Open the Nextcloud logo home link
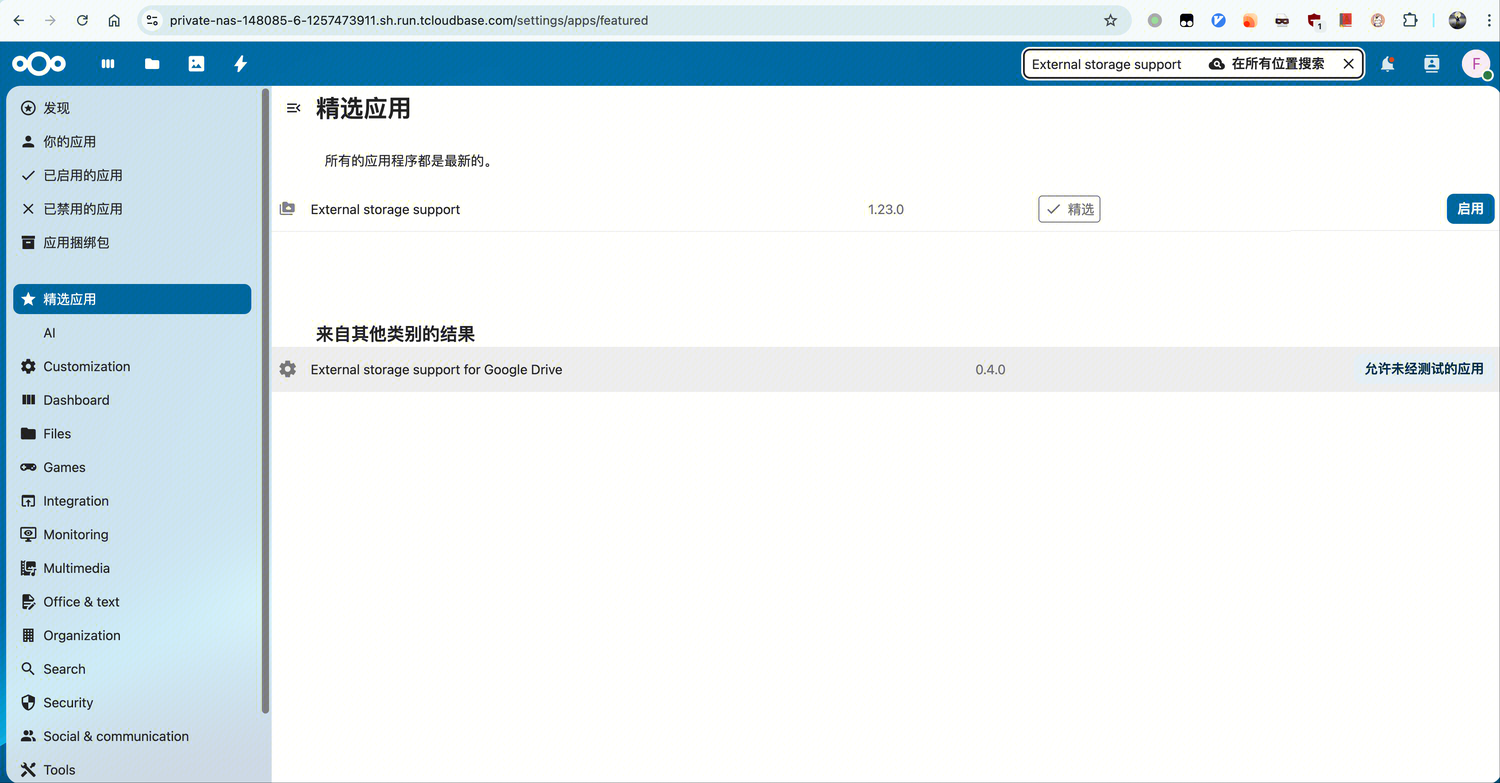Screen dimensions: 1500x783 39,64
